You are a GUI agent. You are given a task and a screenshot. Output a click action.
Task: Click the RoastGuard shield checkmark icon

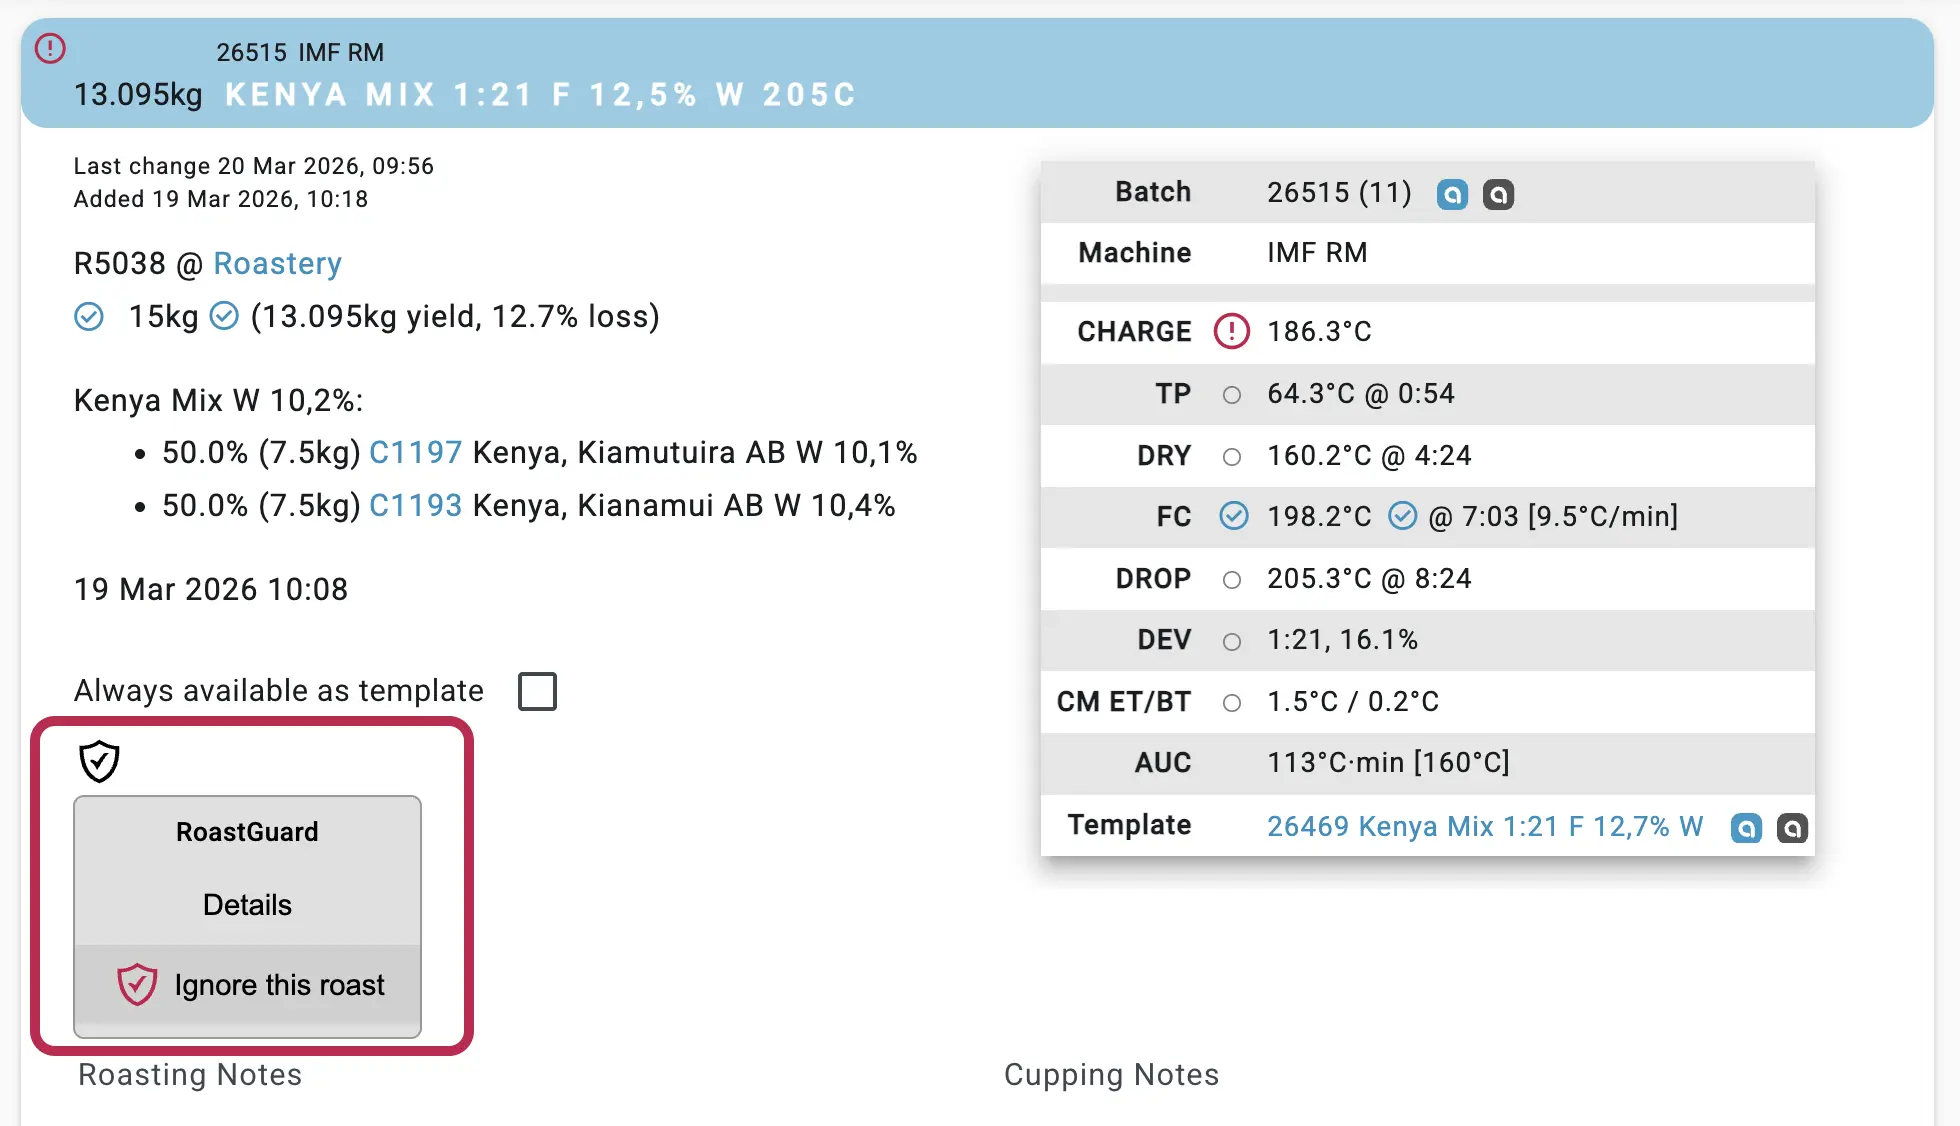click(99, 762)
